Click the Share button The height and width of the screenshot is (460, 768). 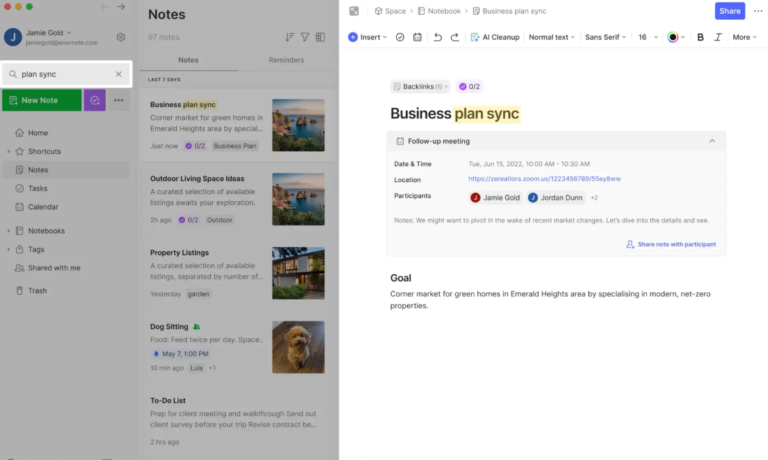[x=730, y=11]
